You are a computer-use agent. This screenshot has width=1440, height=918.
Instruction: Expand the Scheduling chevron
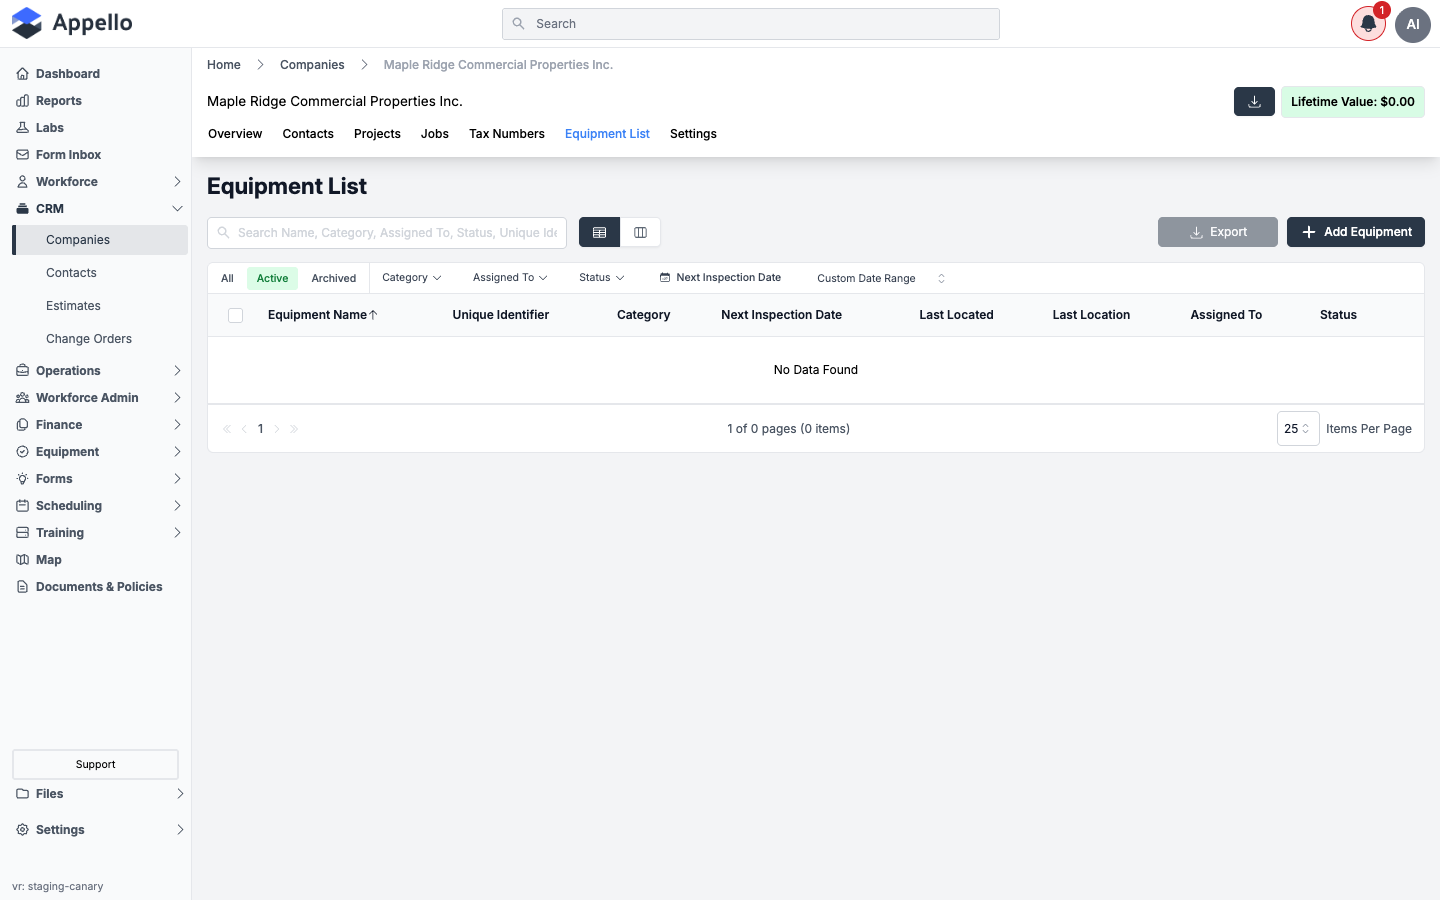177,506
